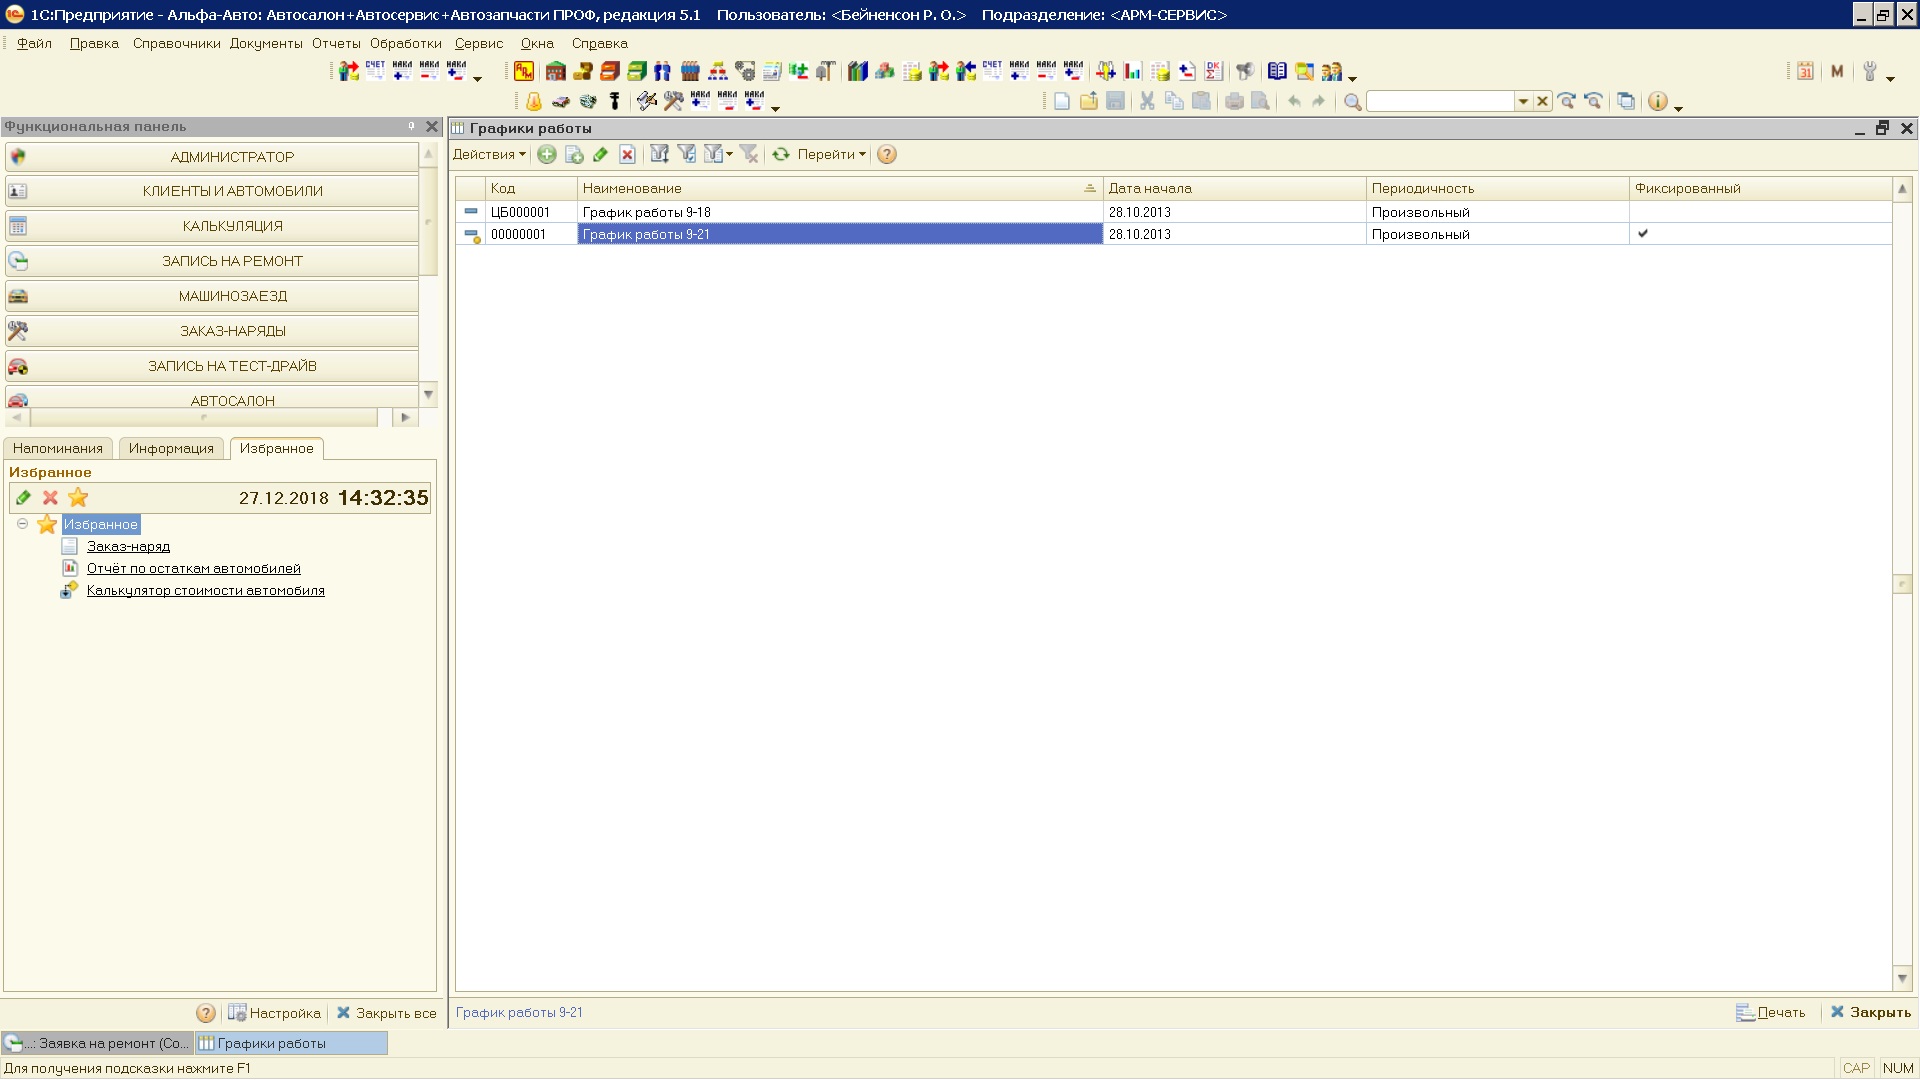Open the Справочники menu

click(176, 43)
